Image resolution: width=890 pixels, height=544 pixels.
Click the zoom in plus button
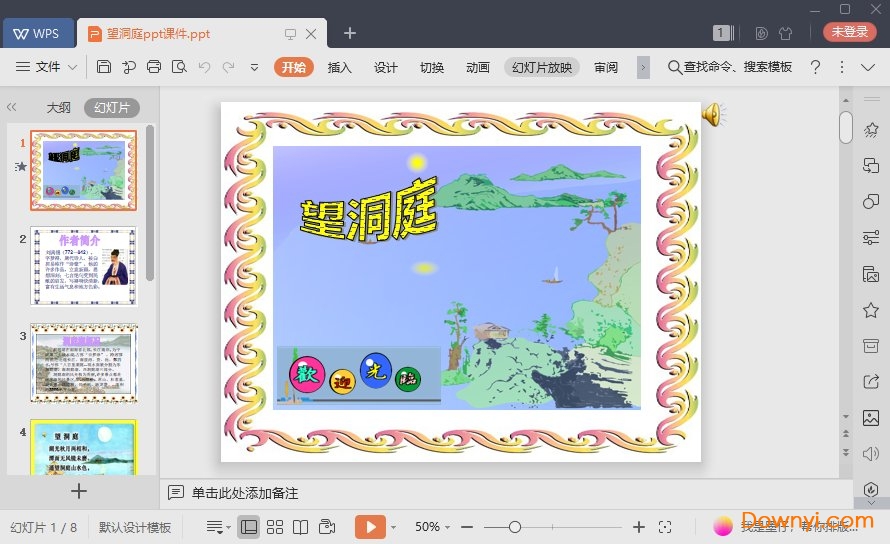(639, 527)
